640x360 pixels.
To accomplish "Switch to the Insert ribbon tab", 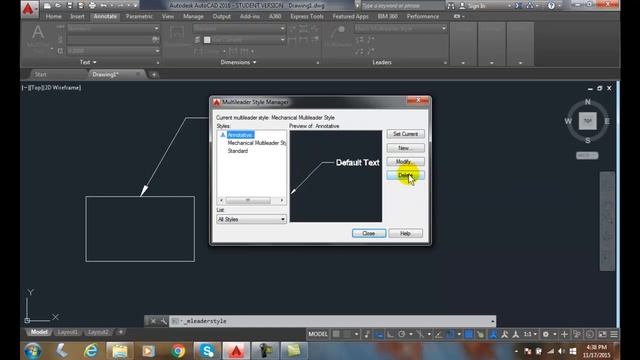I will coord(77,17).
